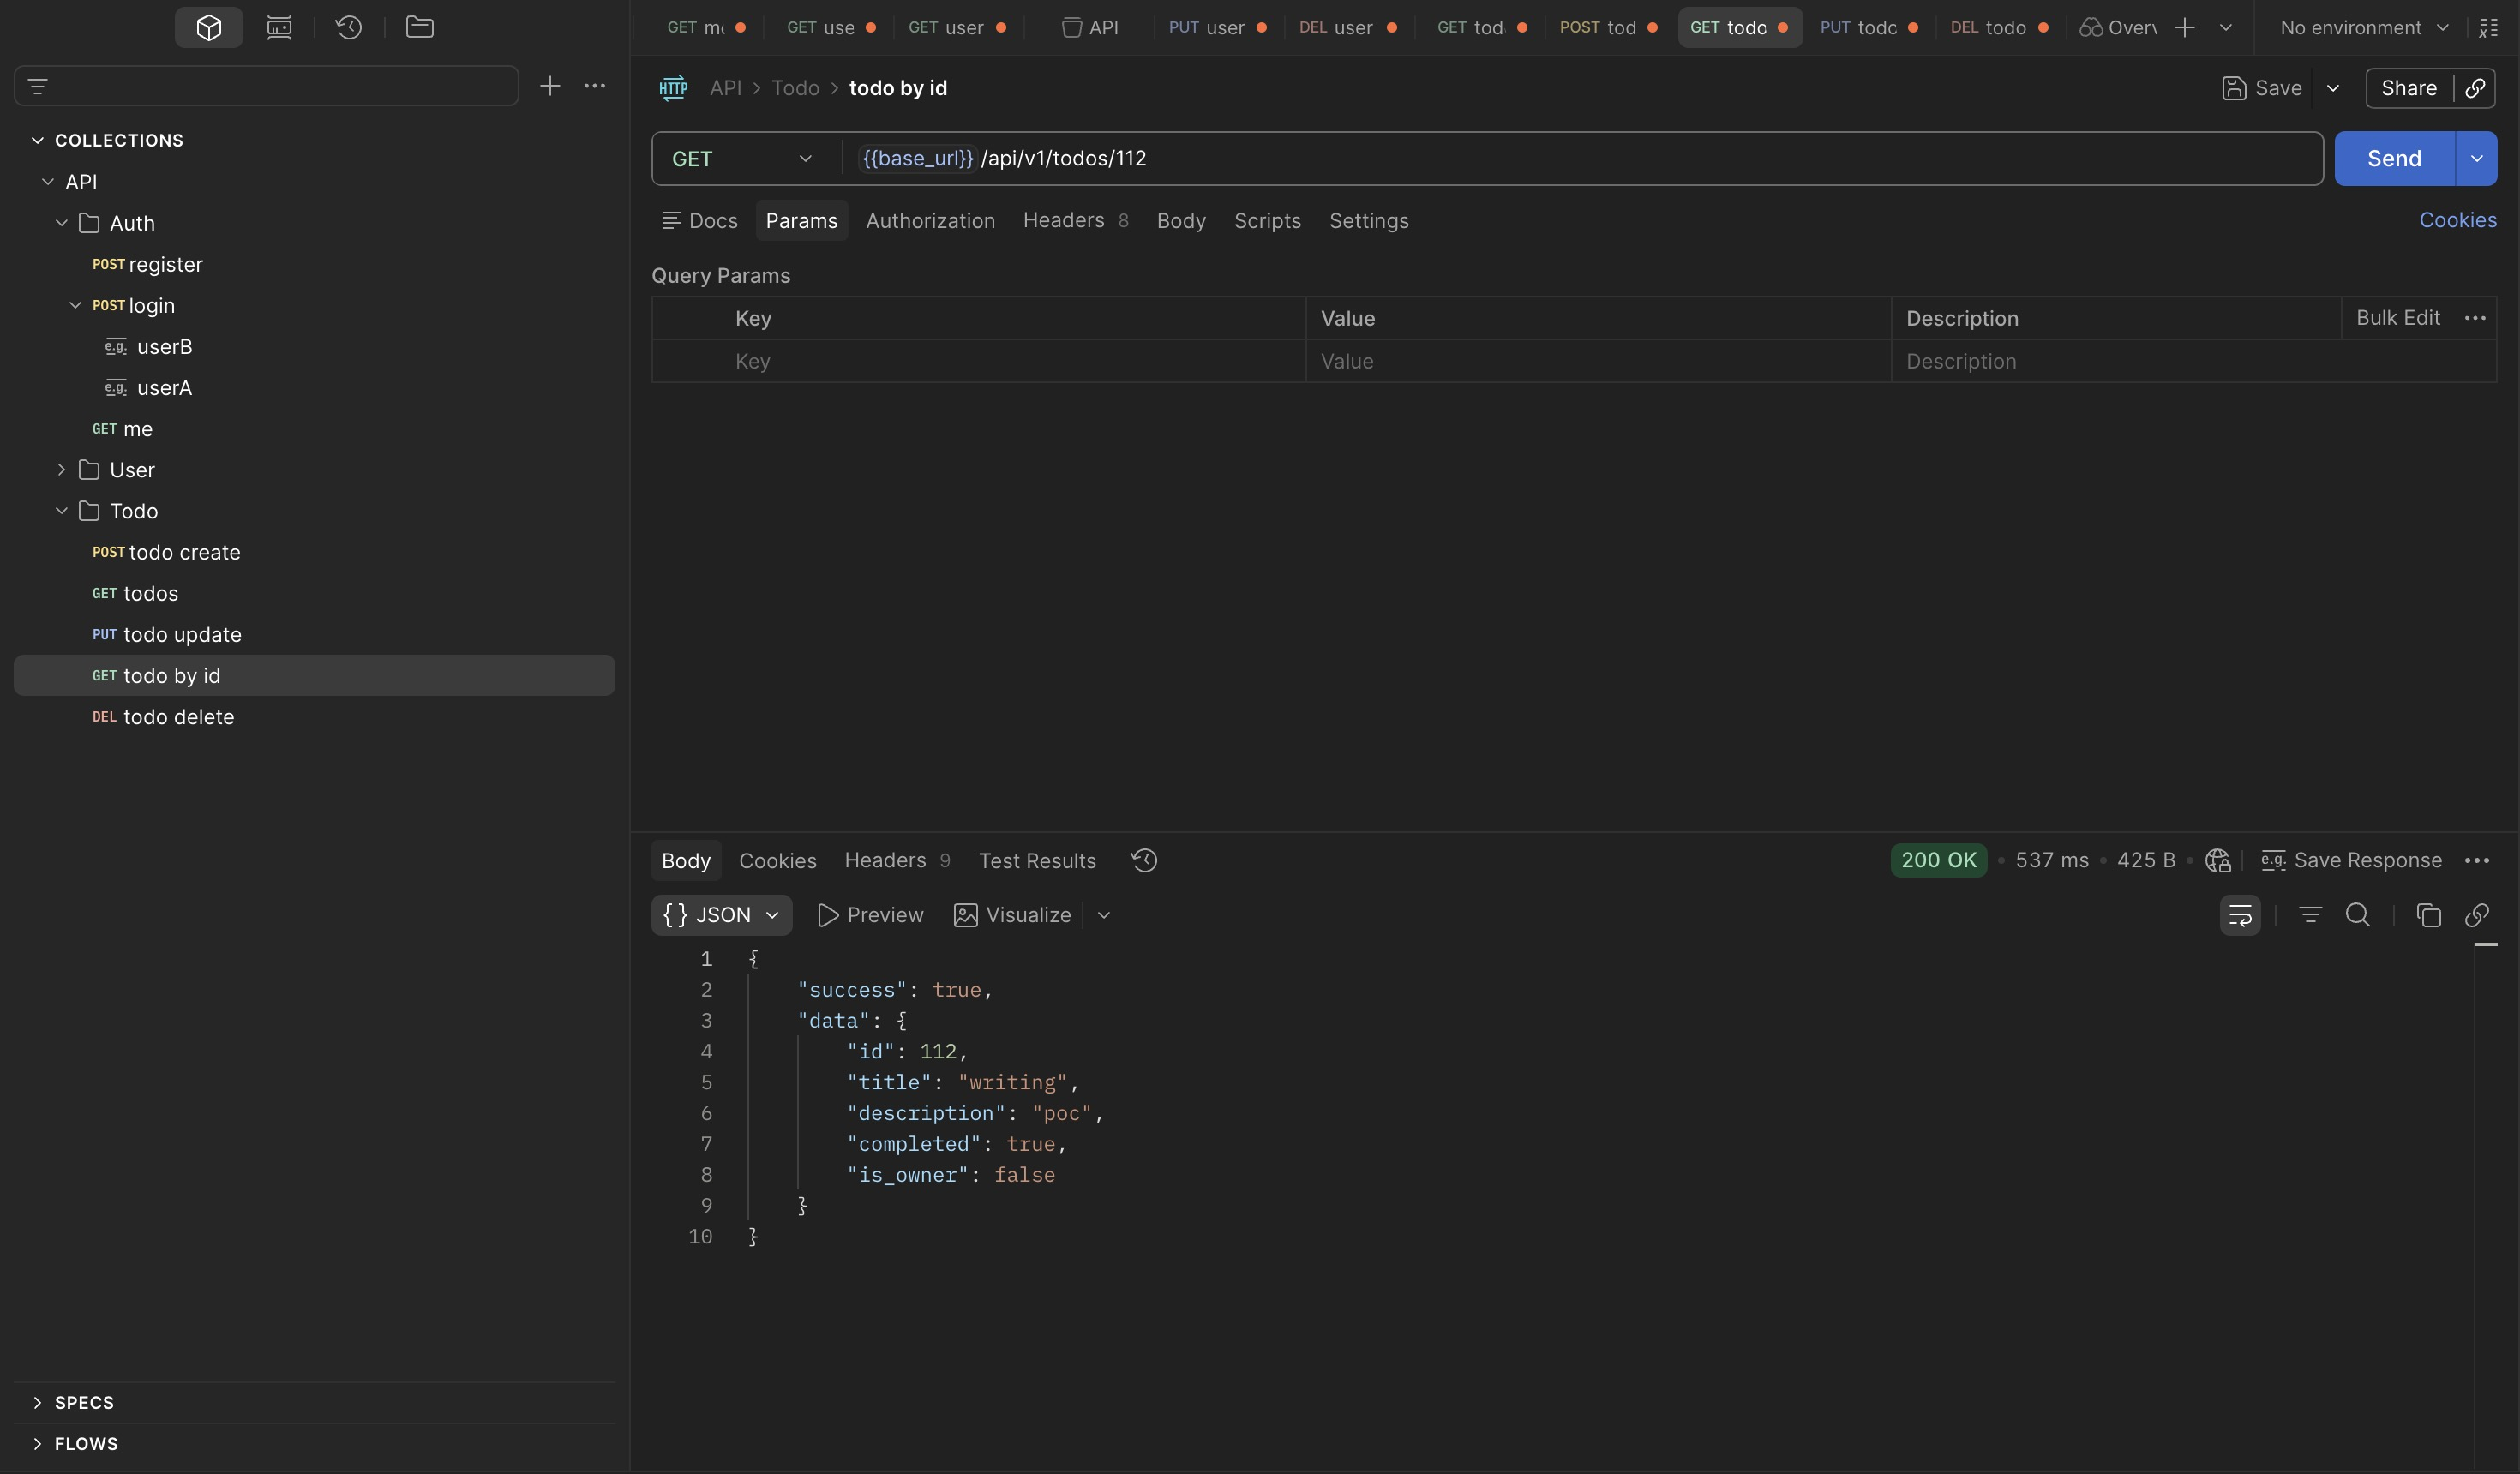Viewport: 2520px width, 1474px height.
Task: Toggle word wrap in response viewer
Action: tap(2240, 915)
